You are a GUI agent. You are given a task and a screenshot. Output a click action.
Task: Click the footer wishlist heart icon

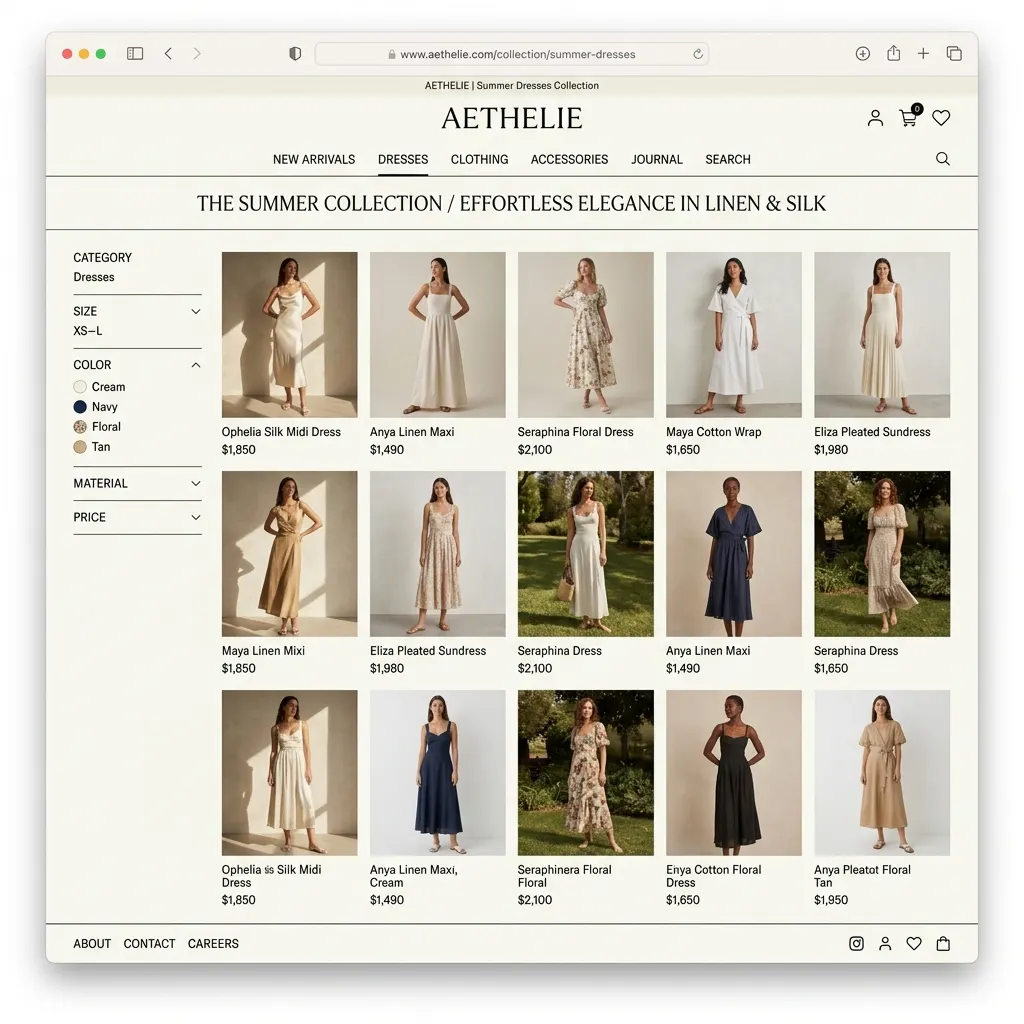click(x=914, y=944)
